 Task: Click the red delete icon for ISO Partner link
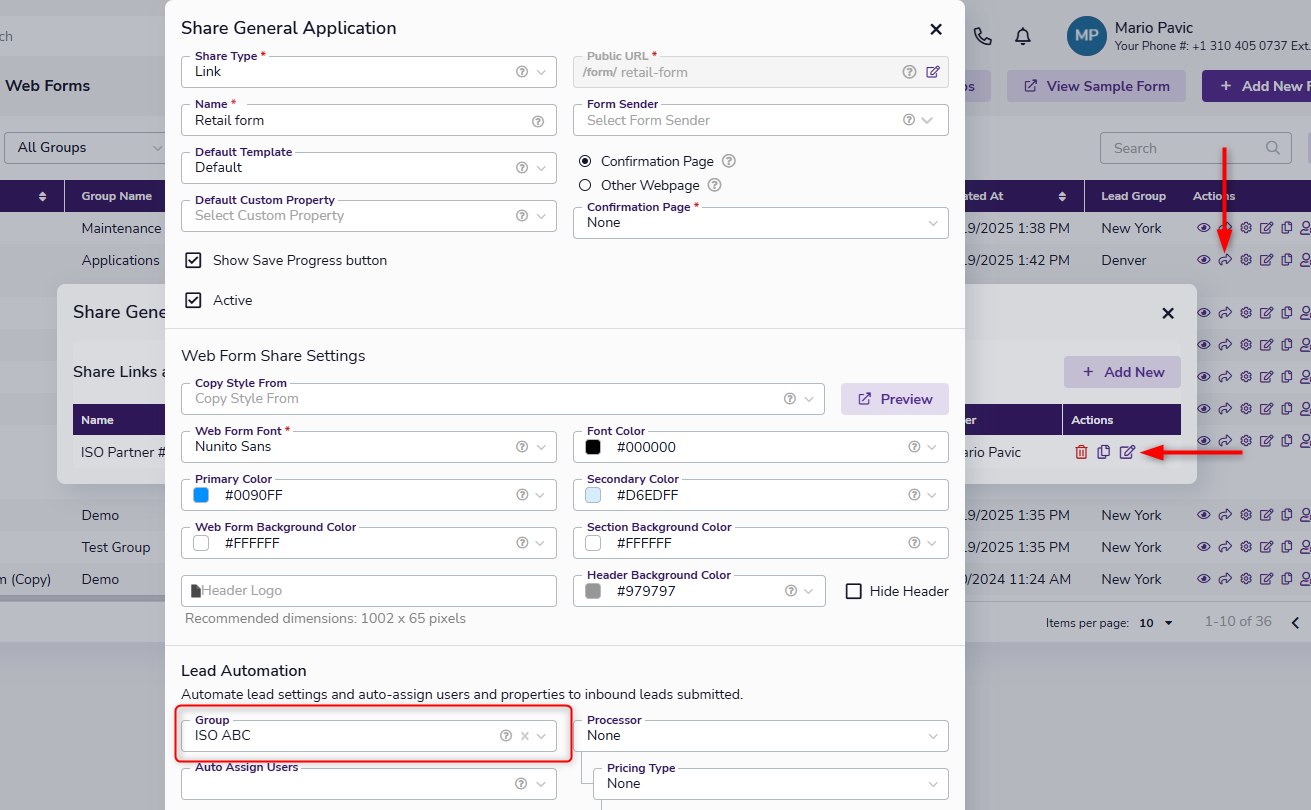(x=1081, y=452)
